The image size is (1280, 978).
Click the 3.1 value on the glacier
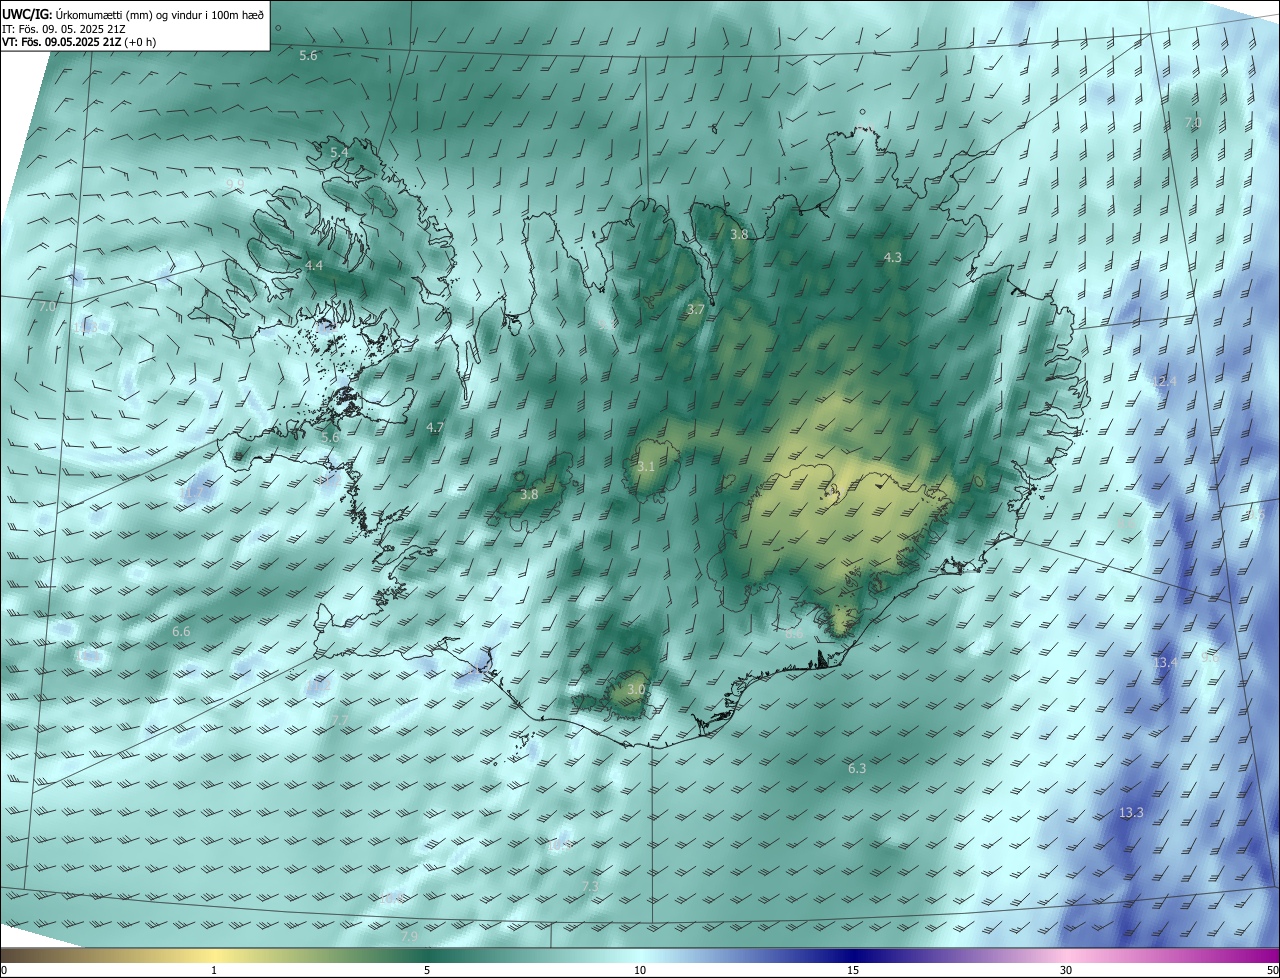(646, 467)
